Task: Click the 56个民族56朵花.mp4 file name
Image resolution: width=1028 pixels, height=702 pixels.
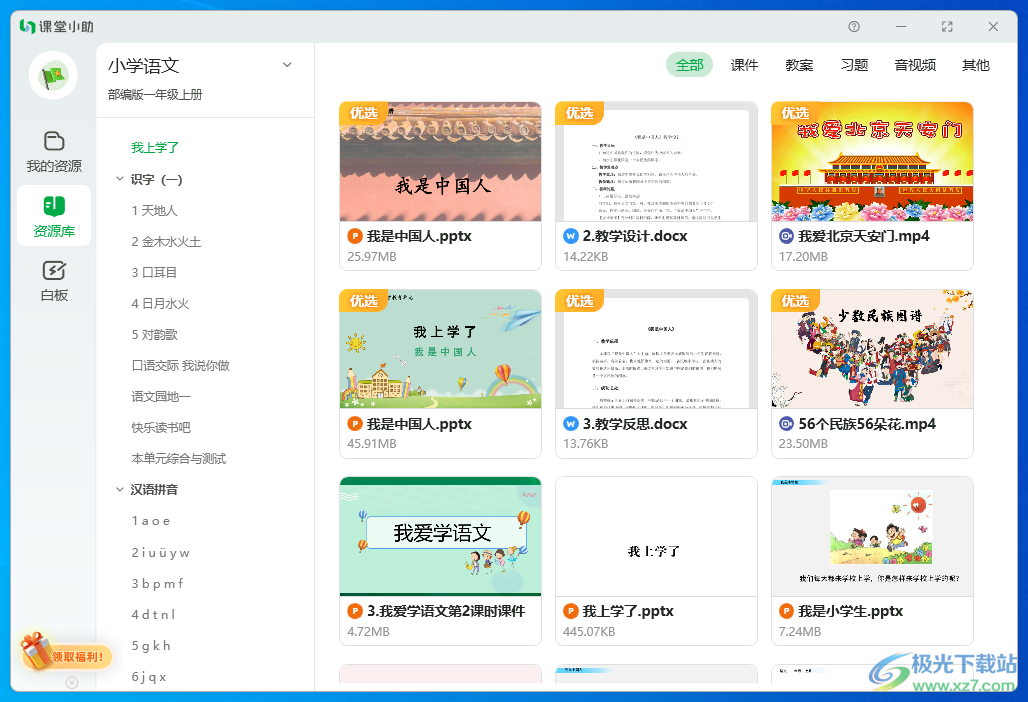Action: click(x=867, y=424)
